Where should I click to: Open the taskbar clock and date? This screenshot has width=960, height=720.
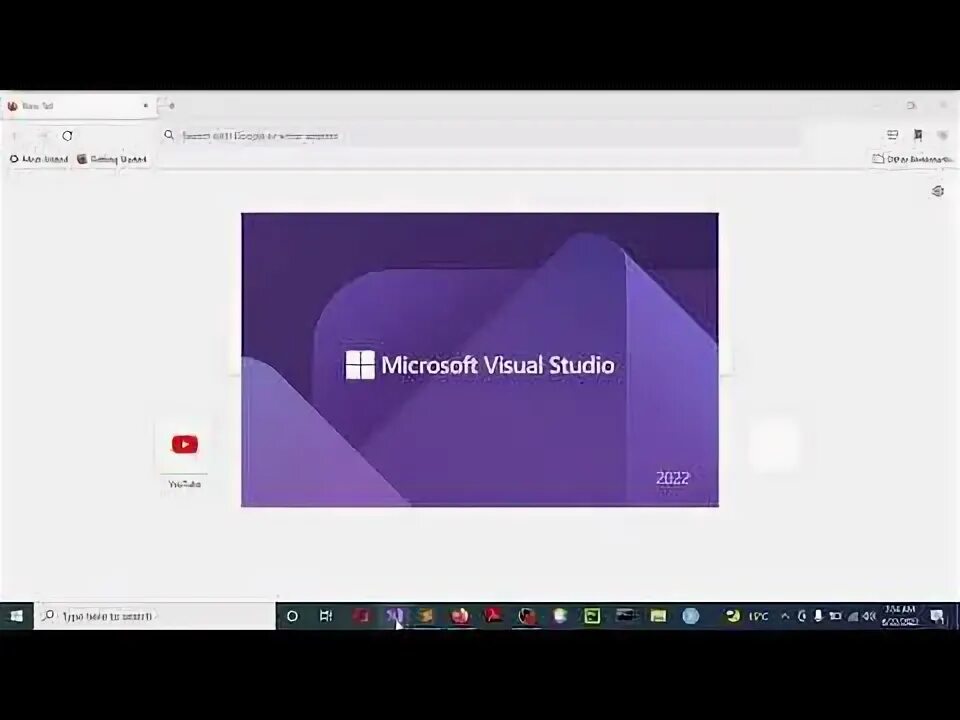[900, 616]
